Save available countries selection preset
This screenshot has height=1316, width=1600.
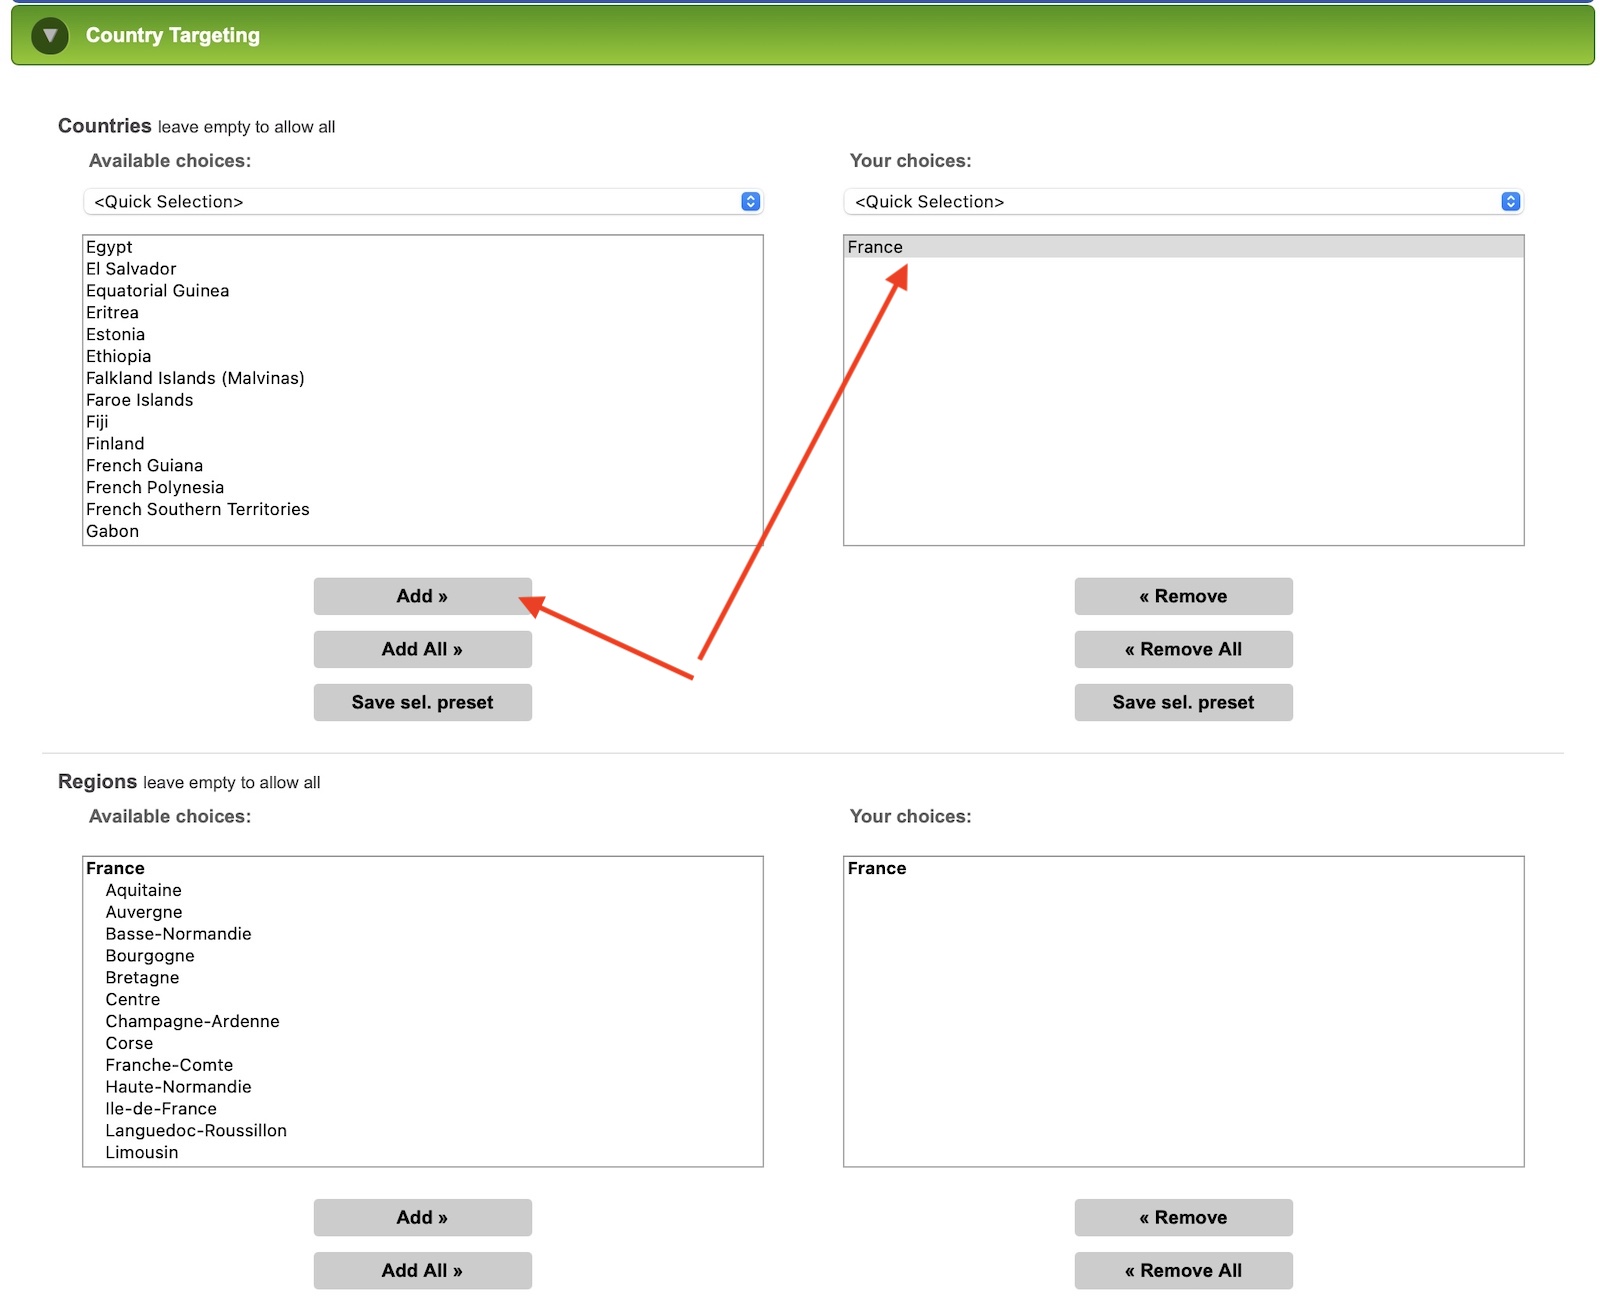point(422,702)
